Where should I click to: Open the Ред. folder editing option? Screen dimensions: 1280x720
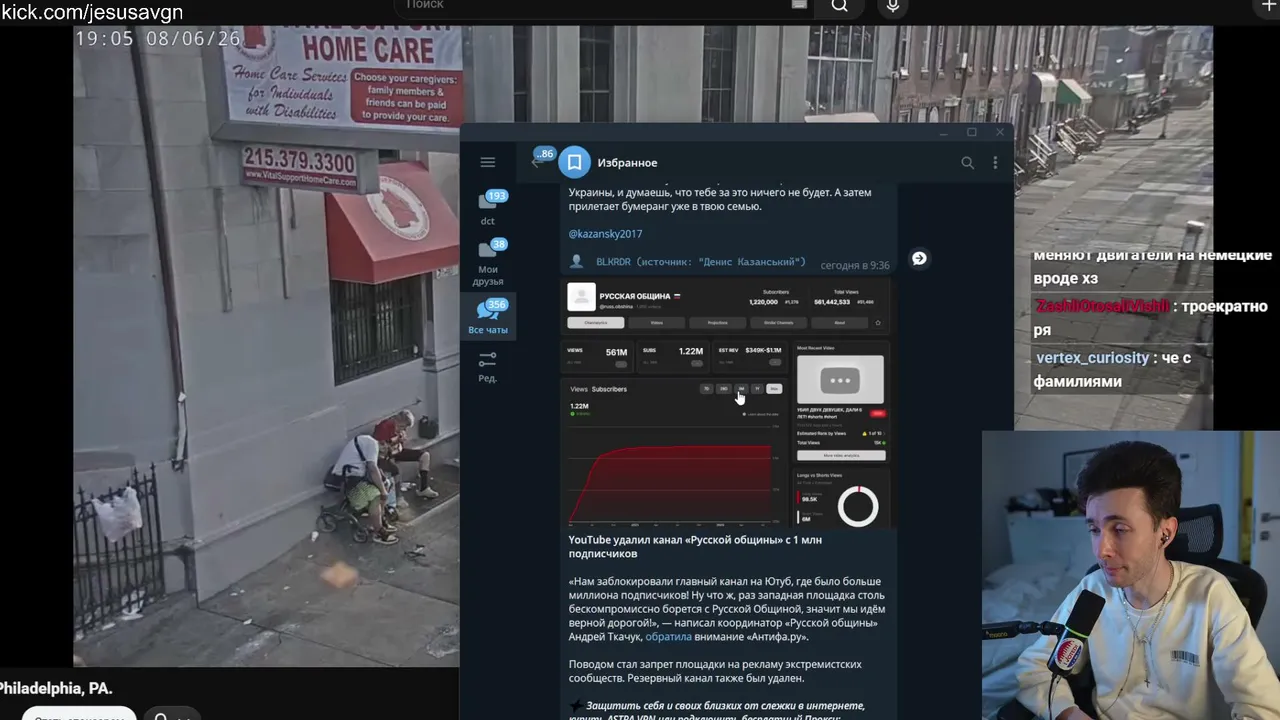coord(488,366)
